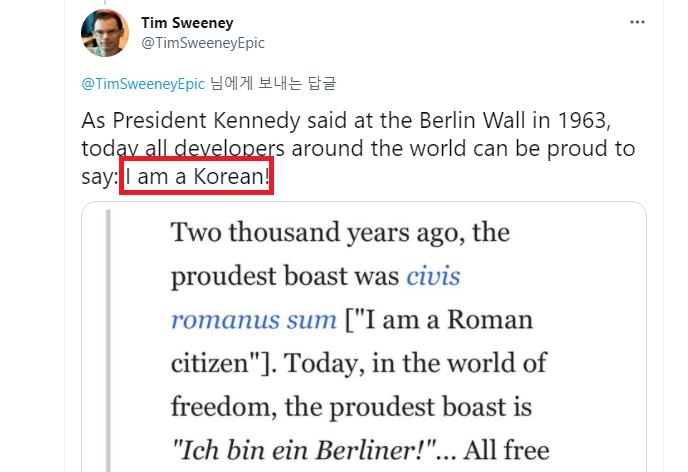Open the blue @TimSweeneyEpic reply mention
The width and height of the screenshot is (688, 472).
click(x=143, y=83)
